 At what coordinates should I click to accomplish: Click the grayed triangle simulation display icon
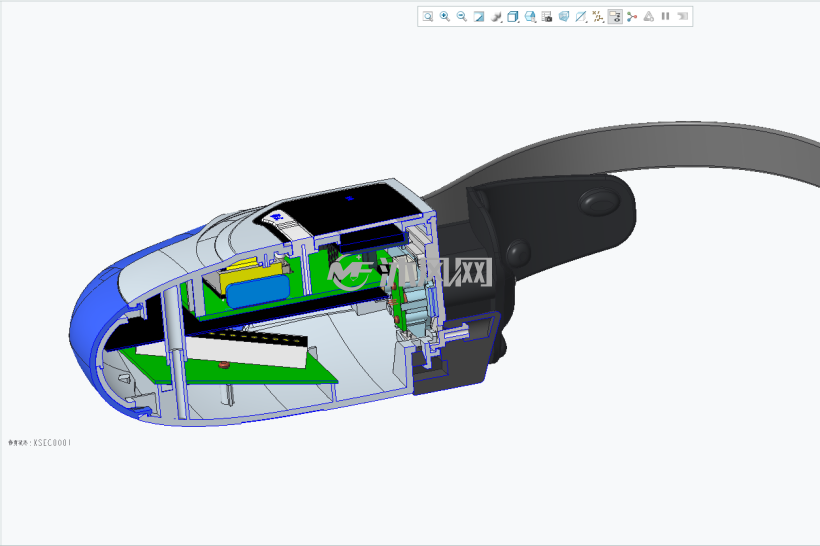[648, 17]
